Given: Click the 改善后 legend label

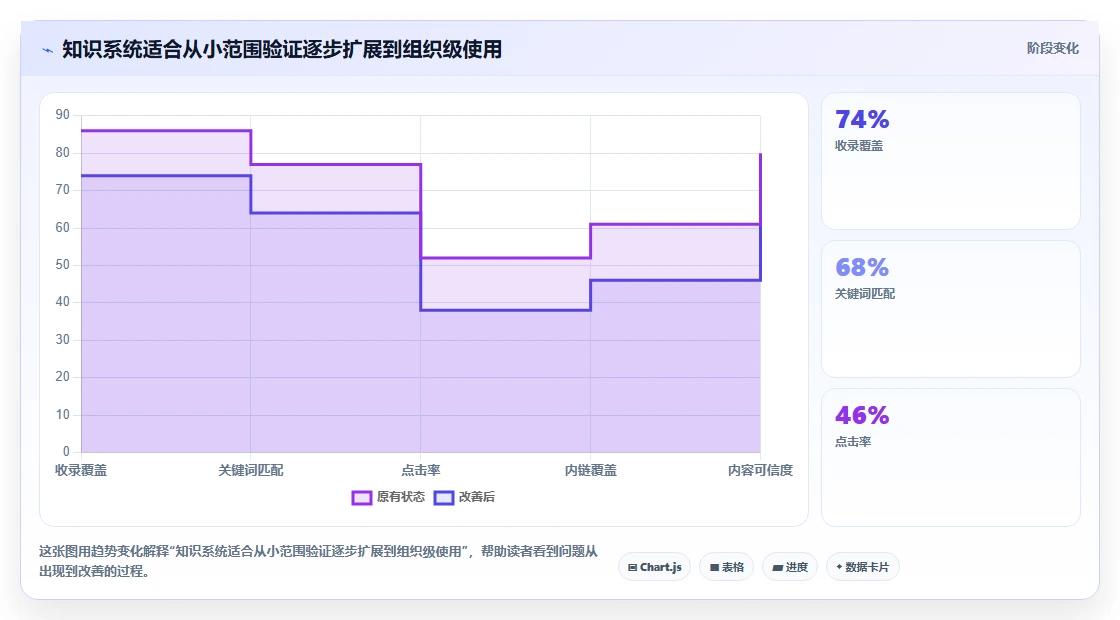Looking at the screenshot, I should click(476, 496).
